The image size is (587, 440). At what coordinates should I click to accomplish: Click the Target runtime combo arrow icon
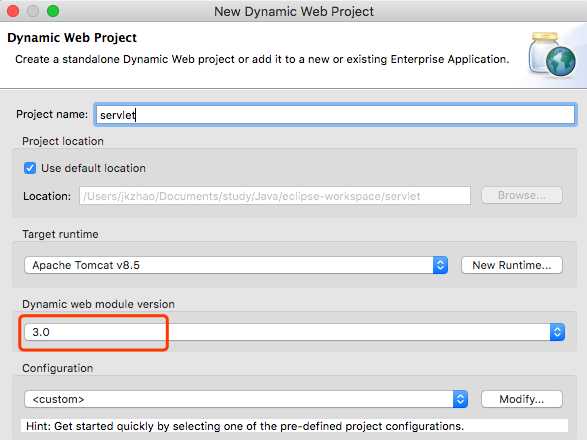pyautogui.click(x=440, y=265)
